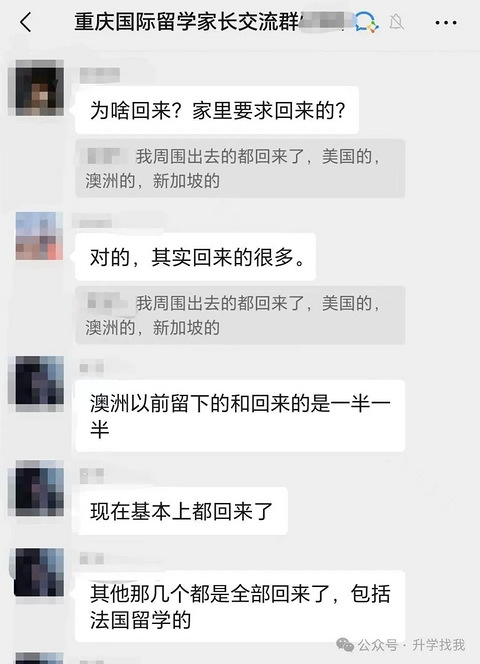The height and width of the screenshot is (664, 480).
Task: Tap the back arrow in chat header
Action: pos(25,22)
